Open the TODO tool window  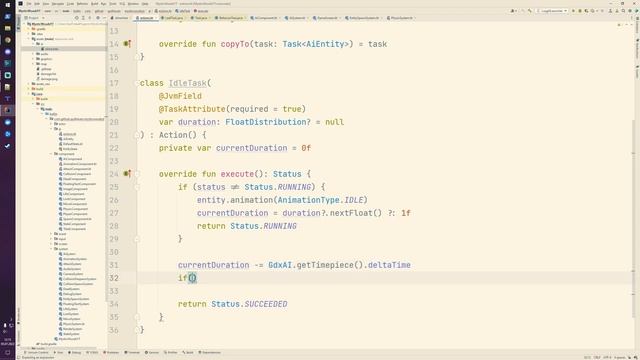click(92, 352)
